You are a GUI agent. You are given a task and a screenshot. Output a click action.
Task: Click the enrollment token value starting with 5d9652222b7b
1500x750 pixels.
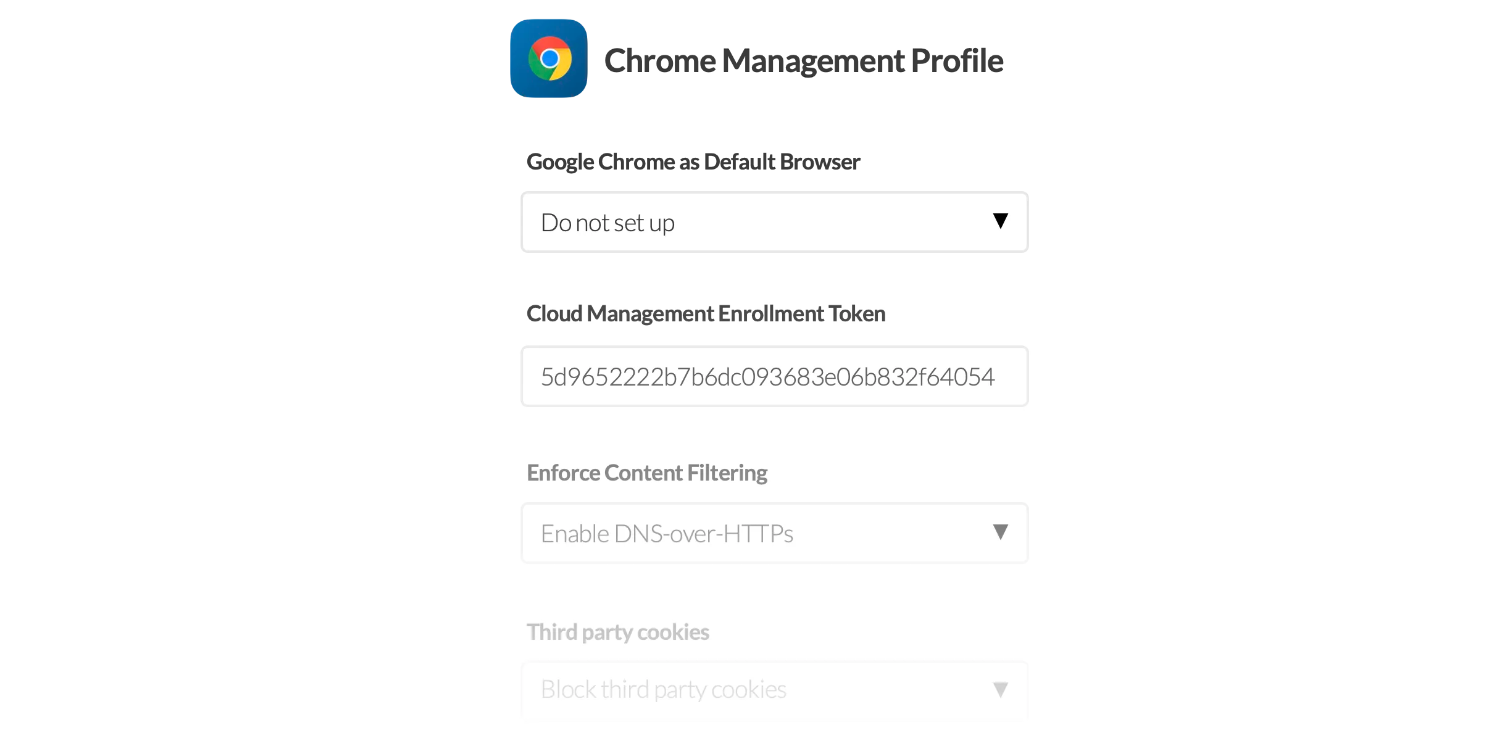tap(767, 377)
